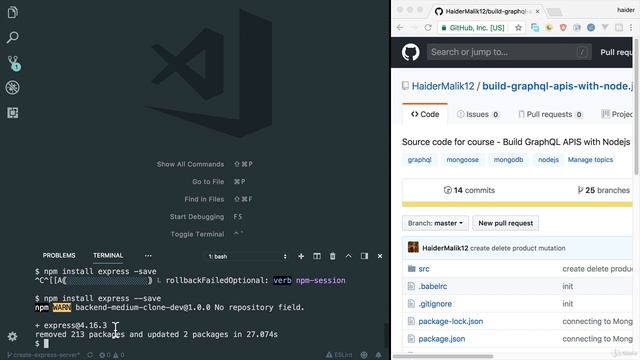Click the GitHub Octocat logo
The image size is (640, 360).
pos(411,52)
